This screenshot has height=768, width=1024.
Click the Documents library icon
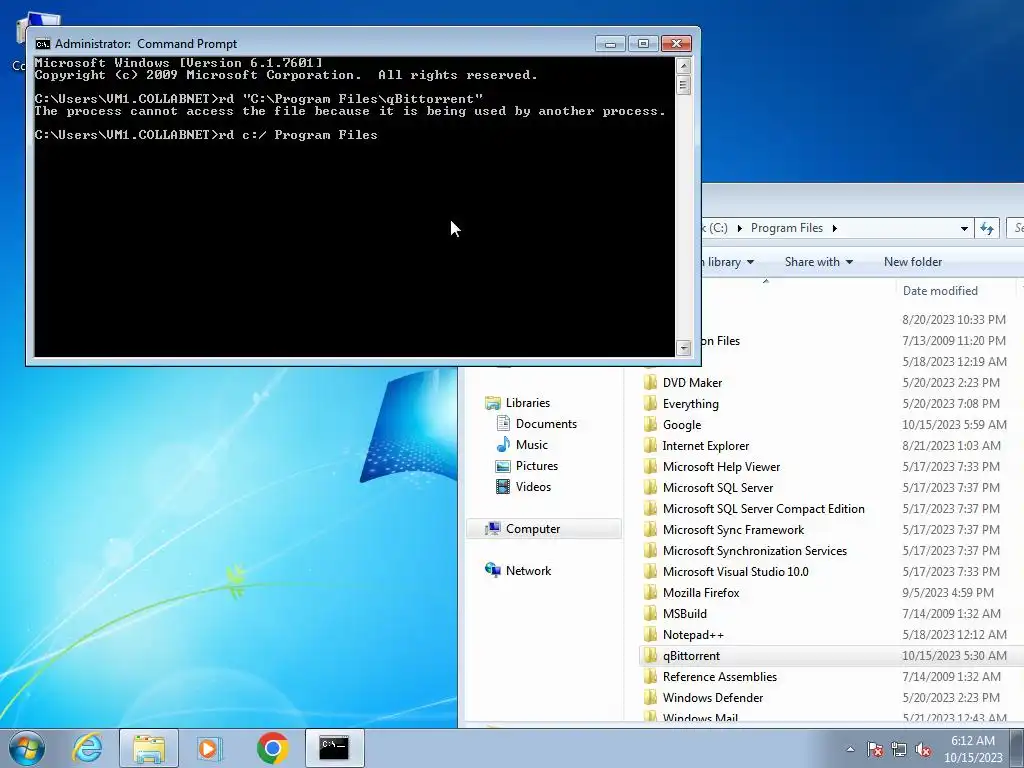tap(503, 423)
